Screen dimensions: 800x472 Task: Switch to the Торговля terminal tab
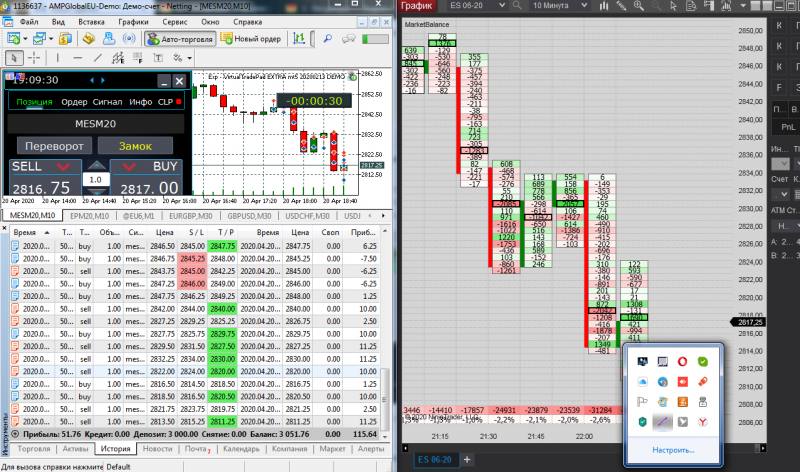34,449
